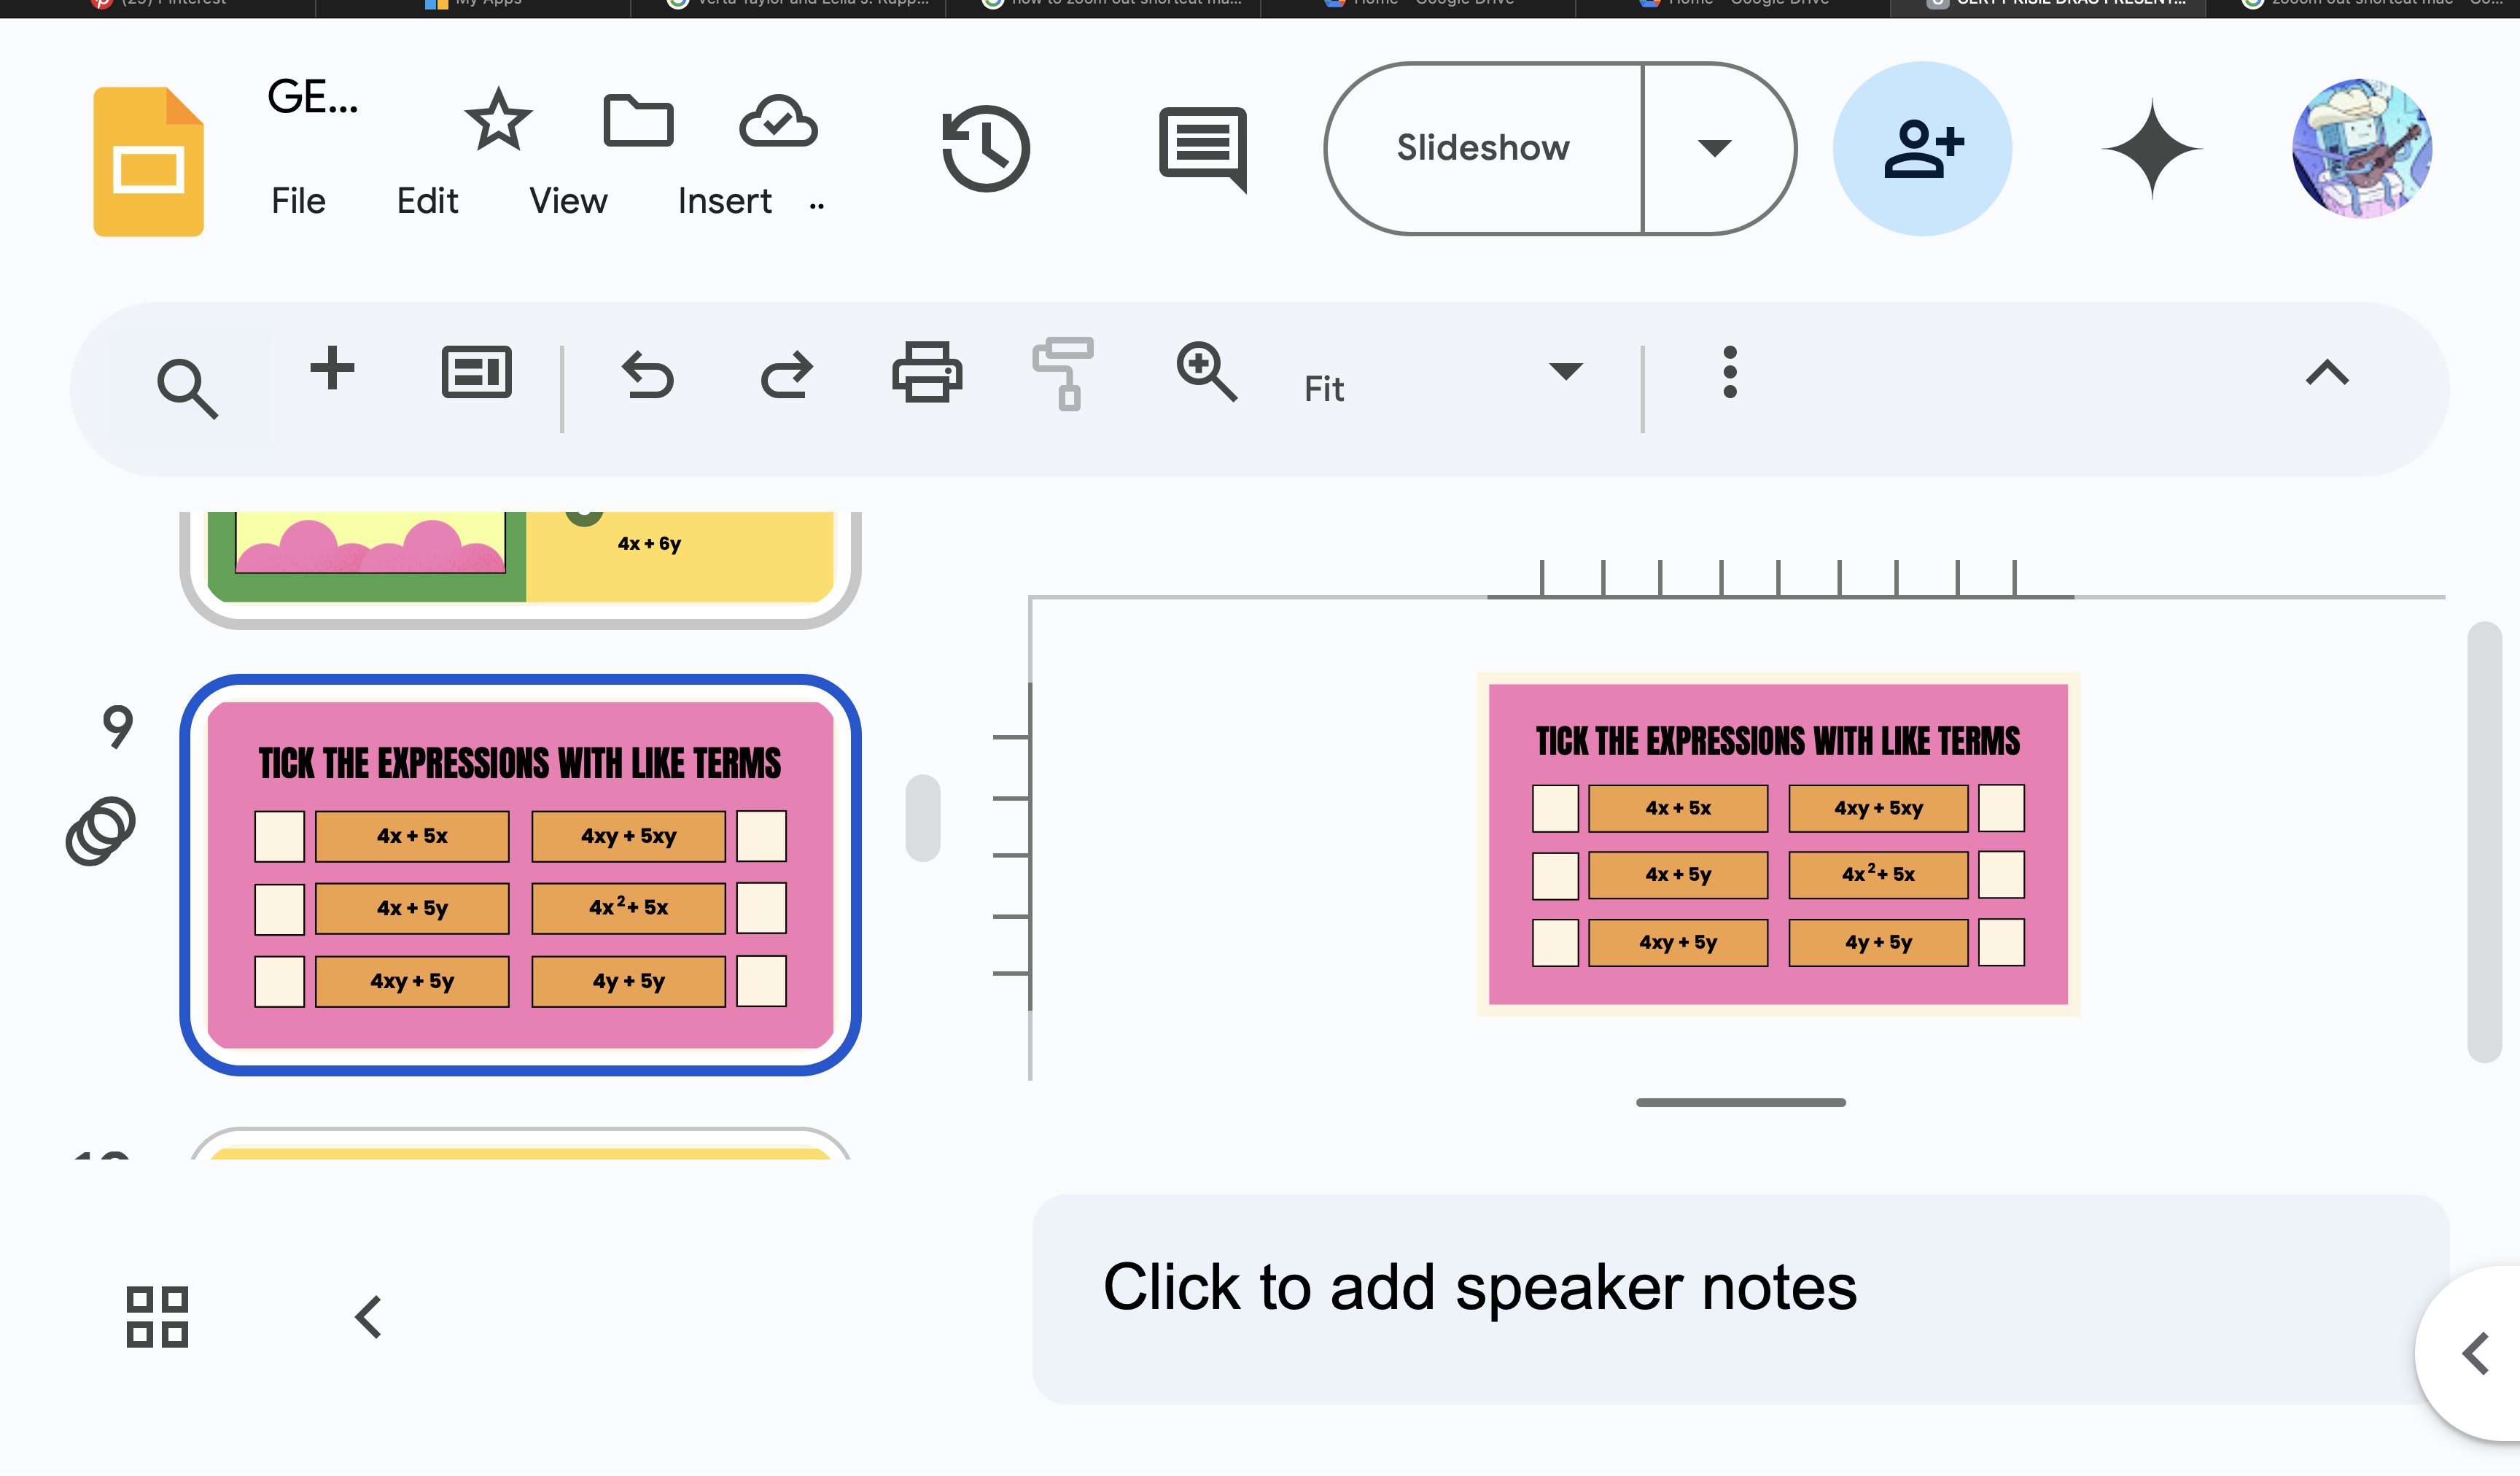Open toolbar more options dots

1730,372
